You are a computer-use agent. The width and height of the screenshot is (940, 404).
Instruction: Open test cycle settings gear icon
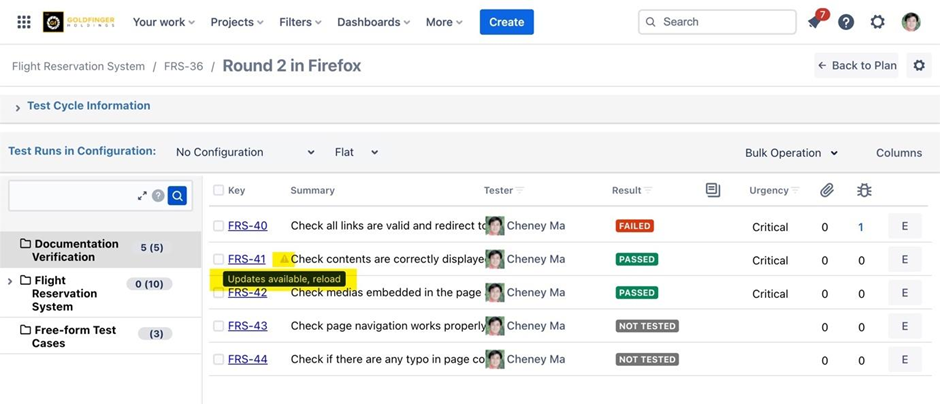[919, 66]
